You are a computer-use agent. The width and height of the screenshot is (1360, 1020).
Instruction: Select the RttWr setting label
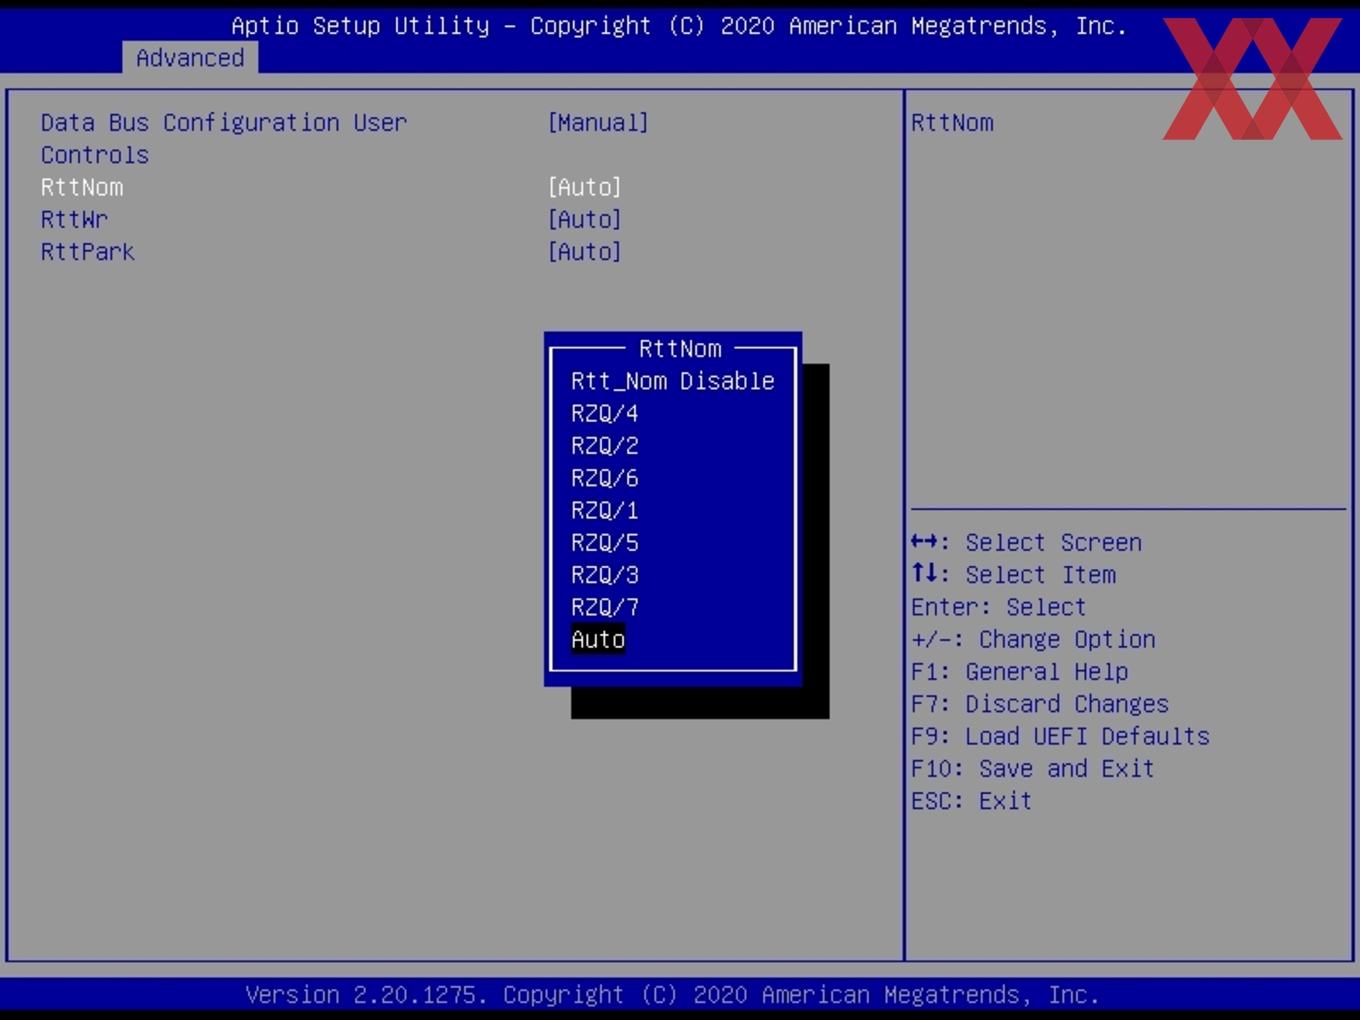tap(74, 219)
